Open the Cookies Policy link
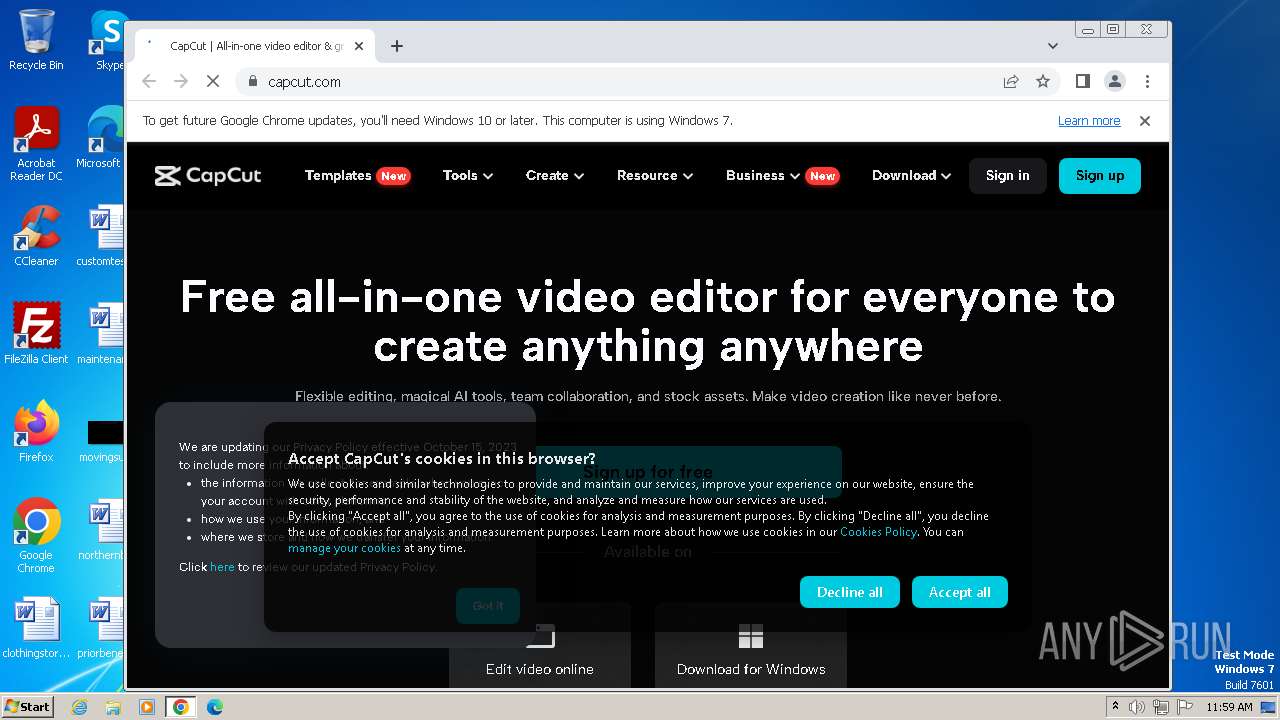 (x=878, y=532)
